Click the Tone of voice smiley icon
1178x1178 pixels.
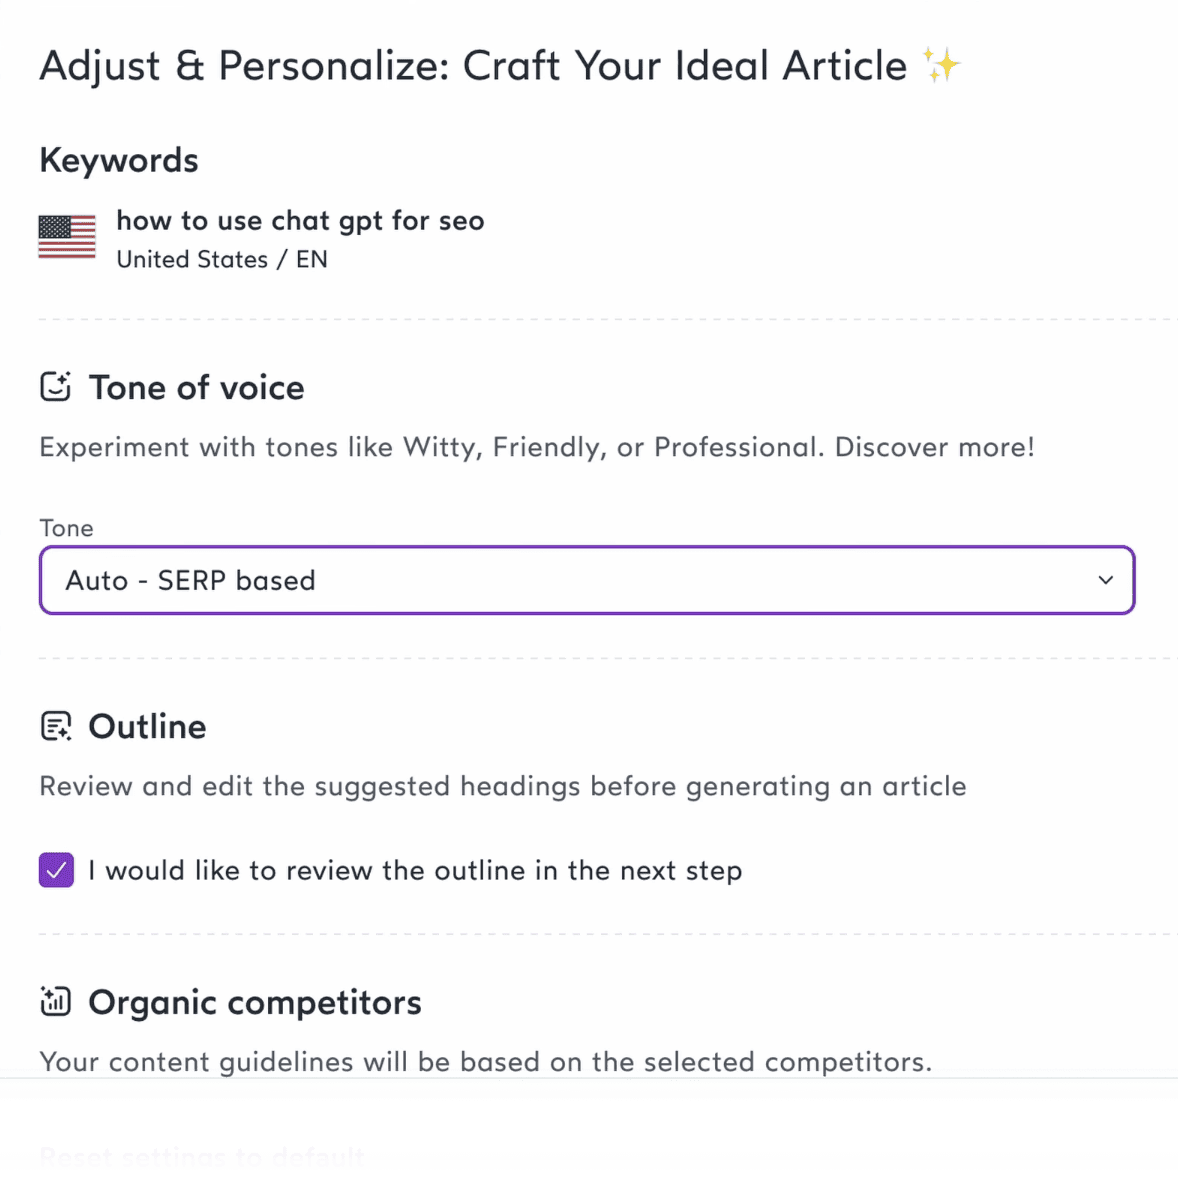pos(57,386)
